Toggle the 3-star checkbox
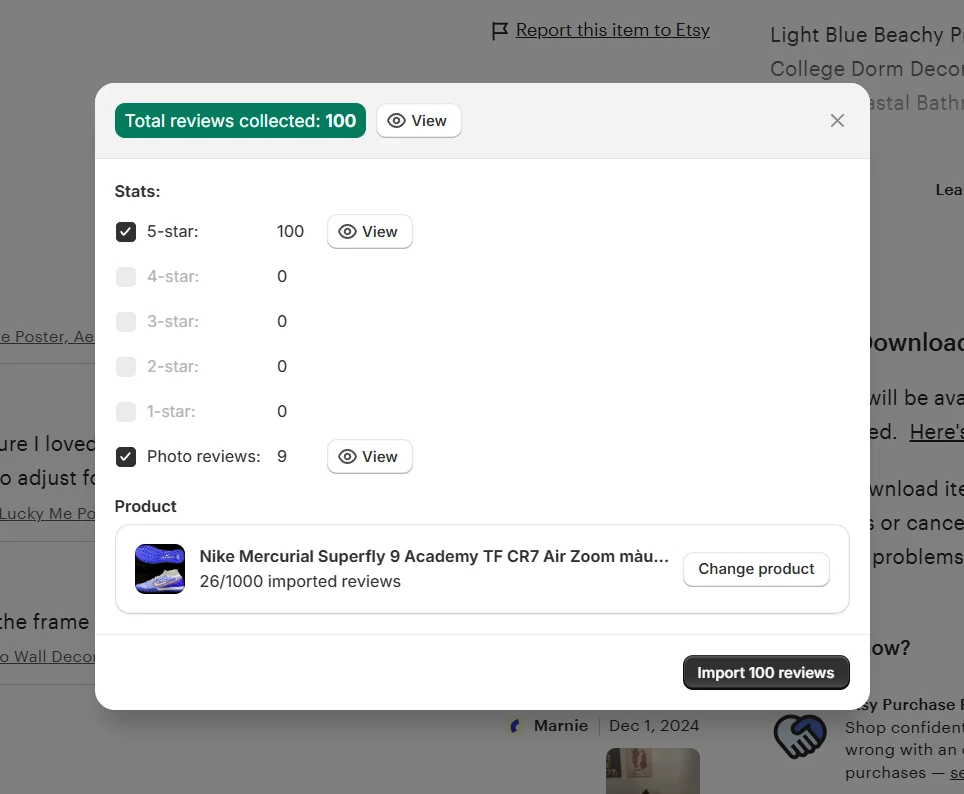 point(126,322)
